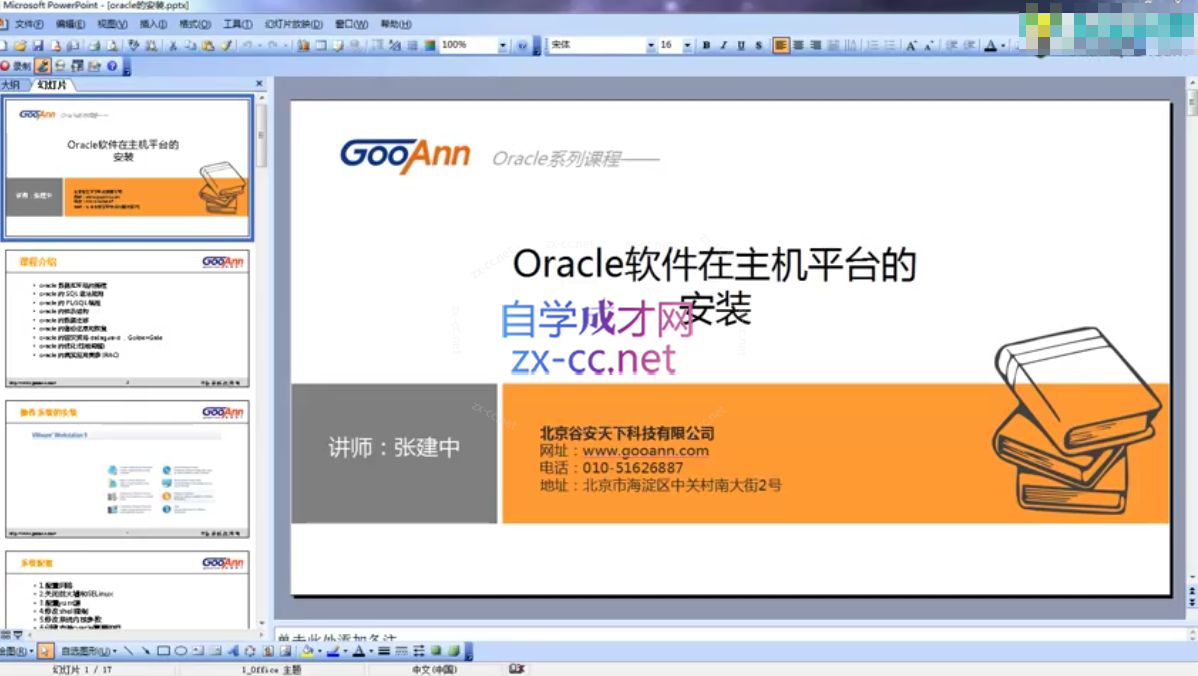1198x676 pixels.
Task: Click the line color swatch in drawing toolbar
Action: pos(333,651)
